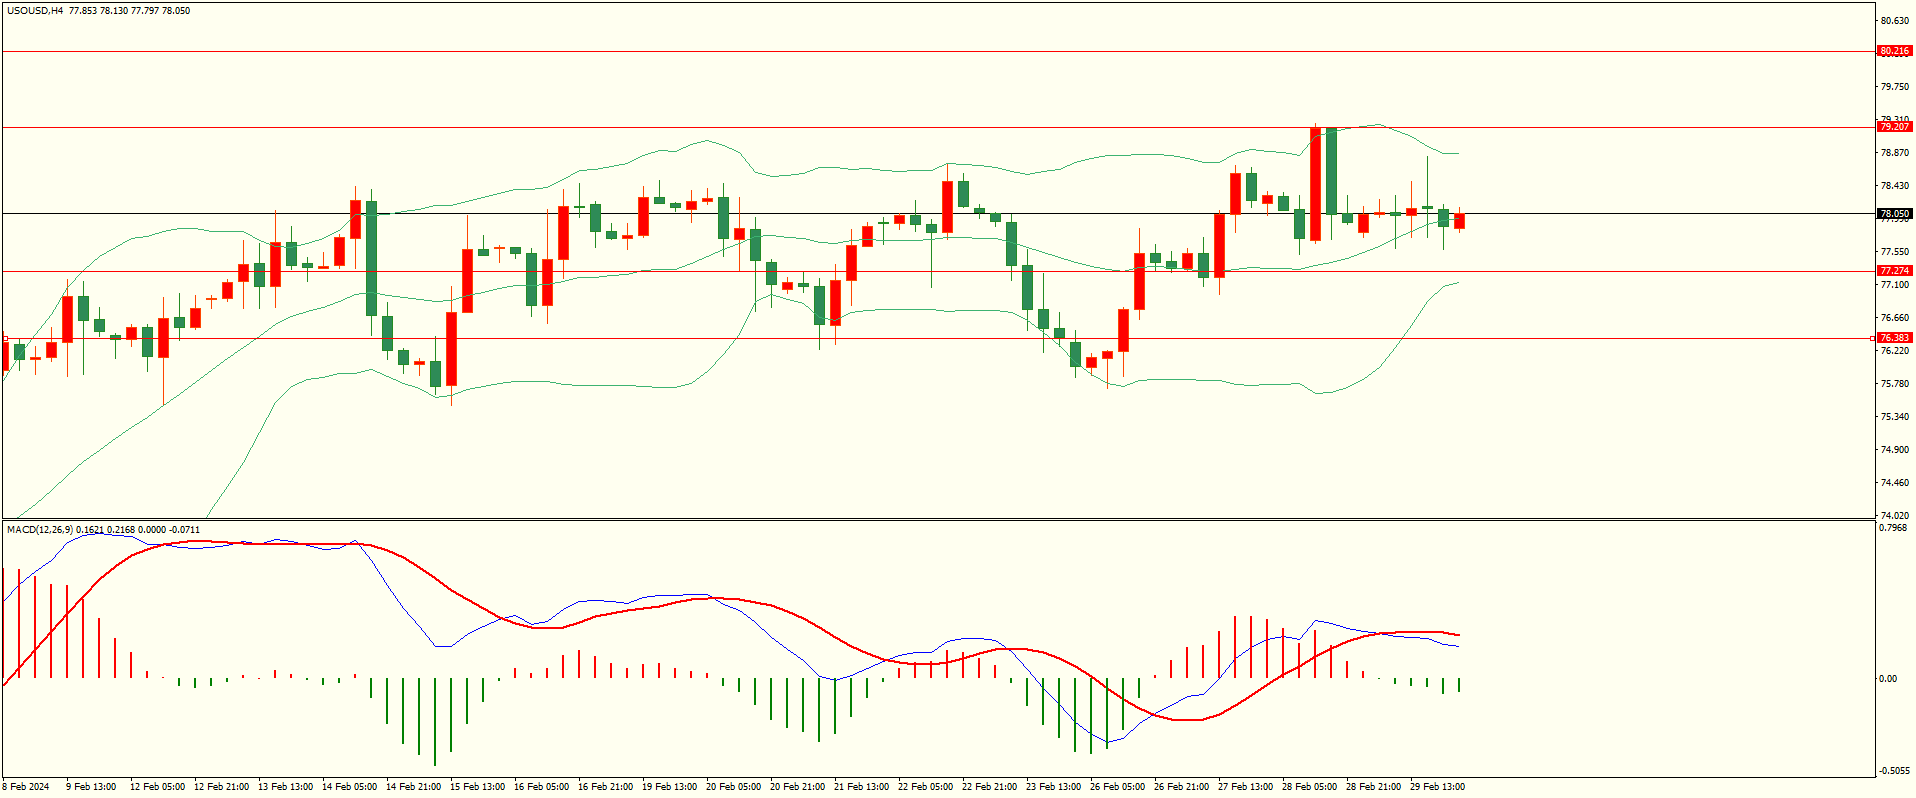Click the 22 Feb 05:00 time label
Viewport: 1916px width, 798px height.
[925, 787]
